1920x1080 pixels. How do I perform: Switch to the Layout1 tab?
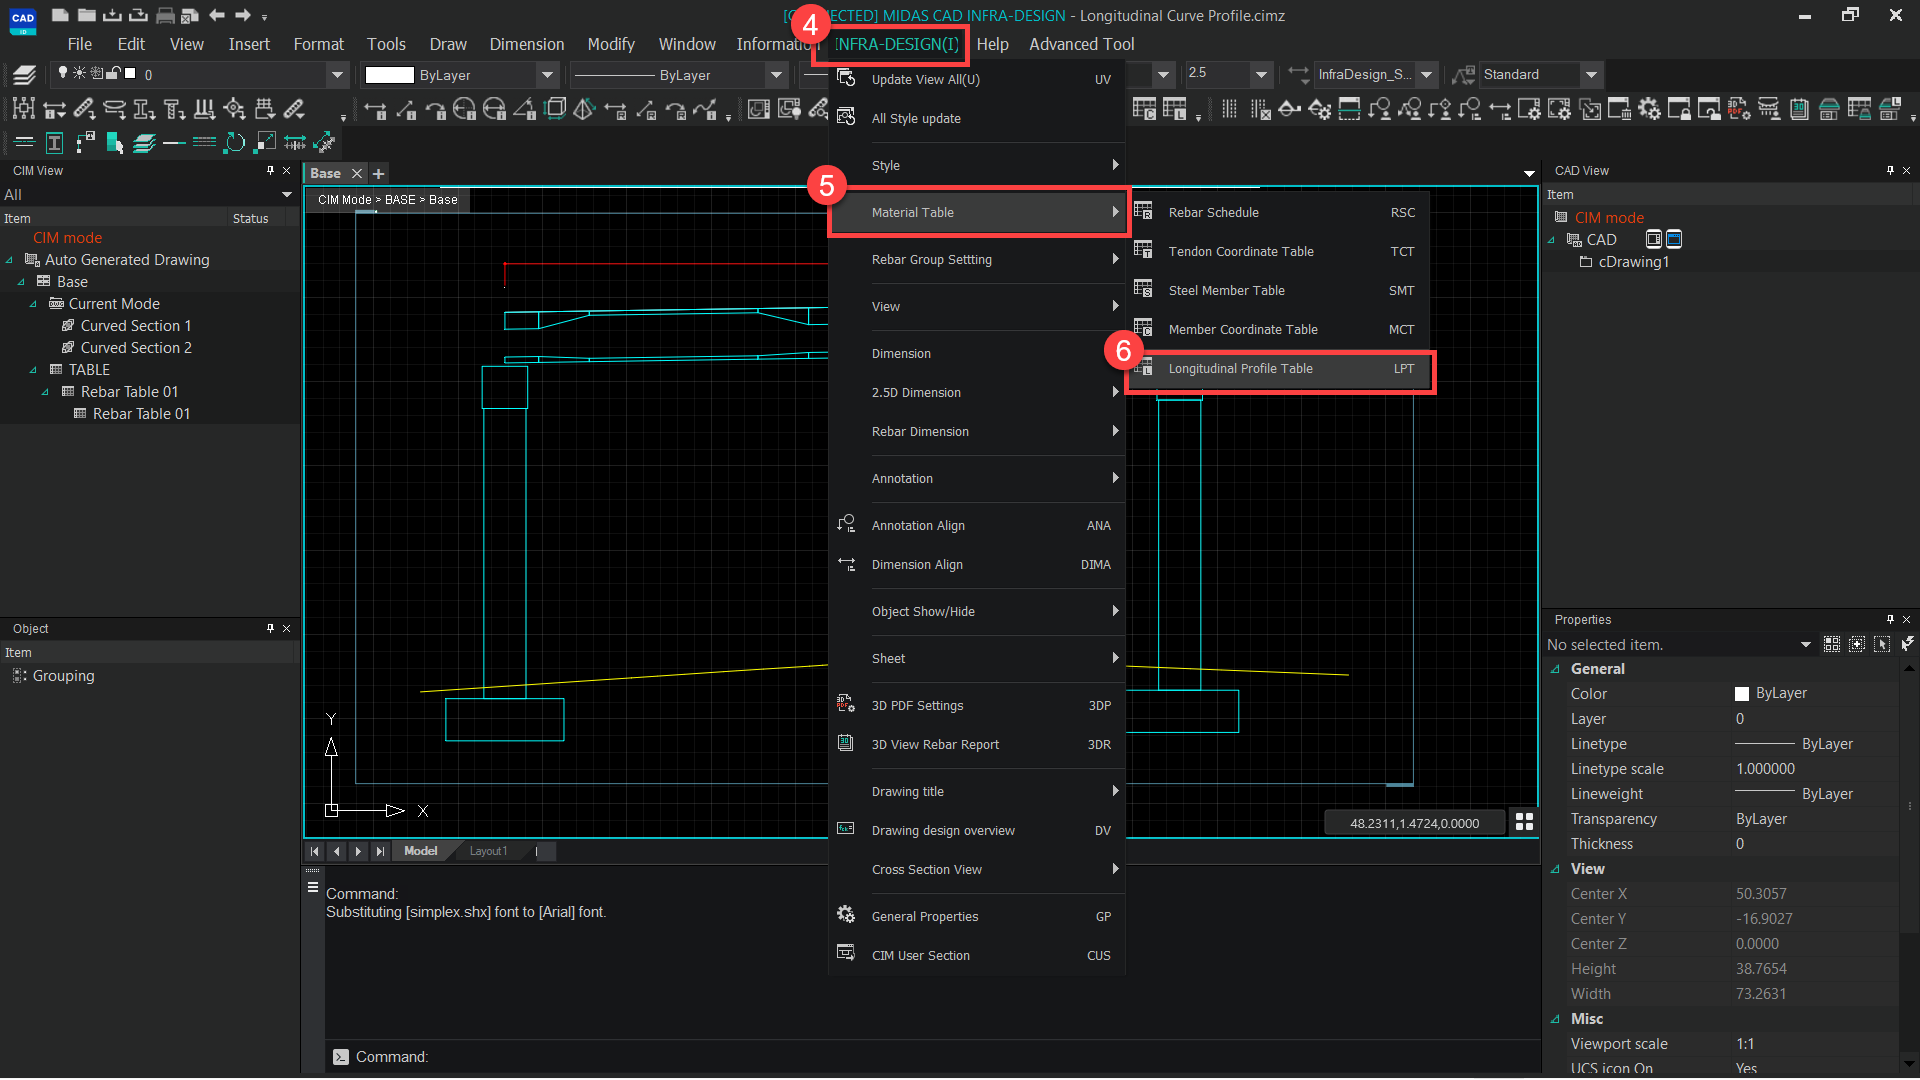pos(489,851)
